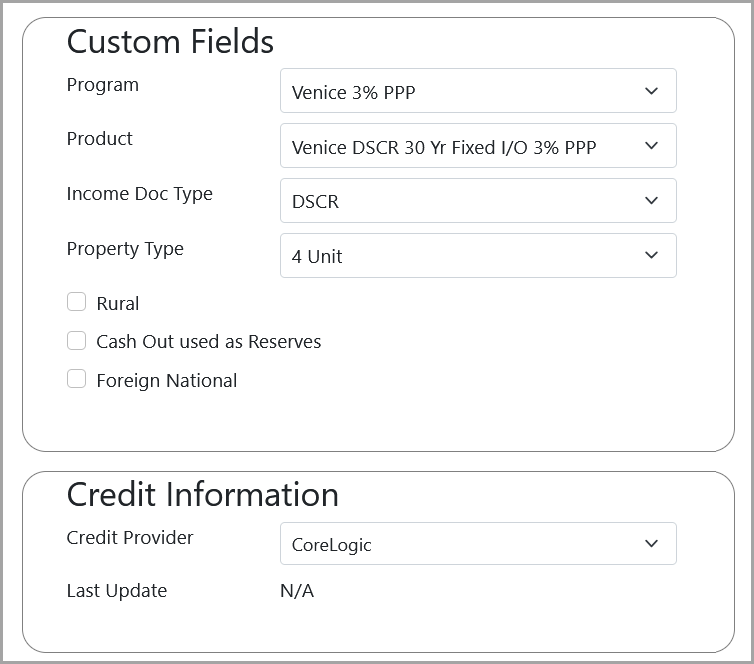
Task: Click the Income Doc Type field label
Action: [139, 194]
